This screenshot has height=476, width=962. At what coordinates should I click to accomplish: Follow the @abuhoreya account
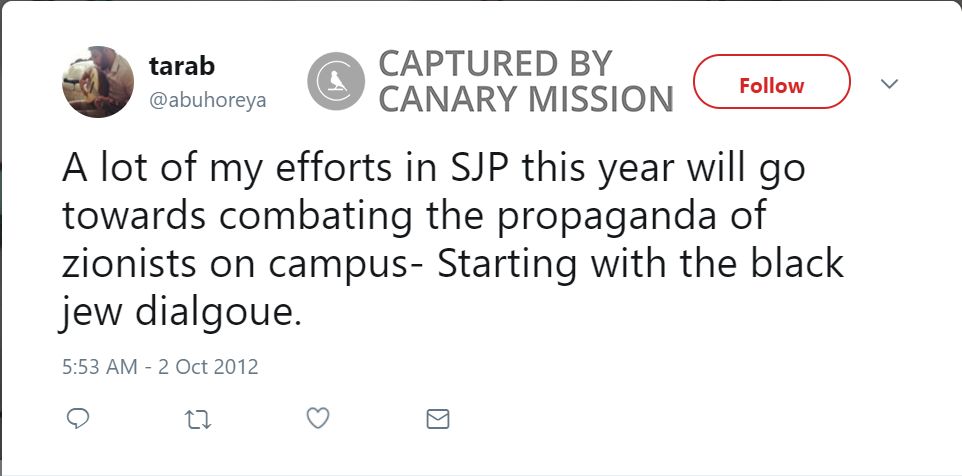pyautogui.click(x=771, y=85)
